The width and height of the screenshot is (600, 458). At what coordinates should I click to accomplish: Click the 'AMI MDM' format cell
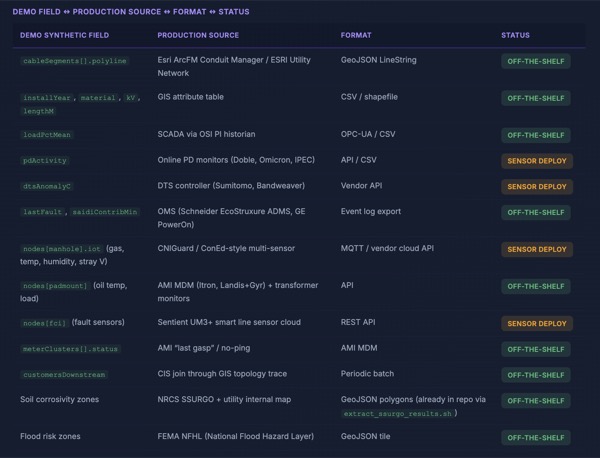click(x=359, y=348)
